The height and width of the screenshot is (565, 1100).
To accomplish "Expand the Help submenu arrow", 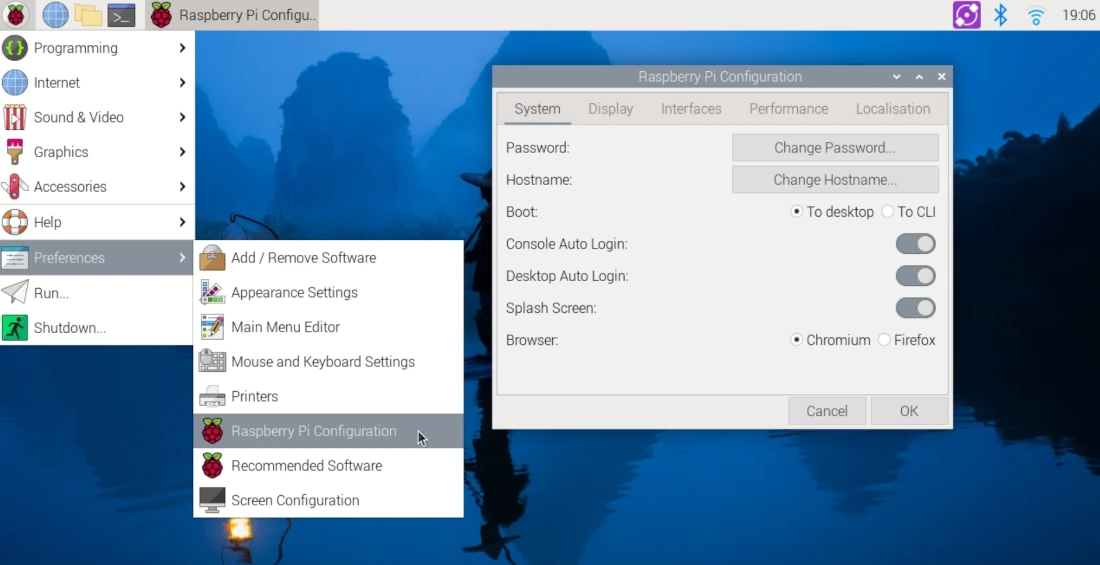I will [182, 222].
